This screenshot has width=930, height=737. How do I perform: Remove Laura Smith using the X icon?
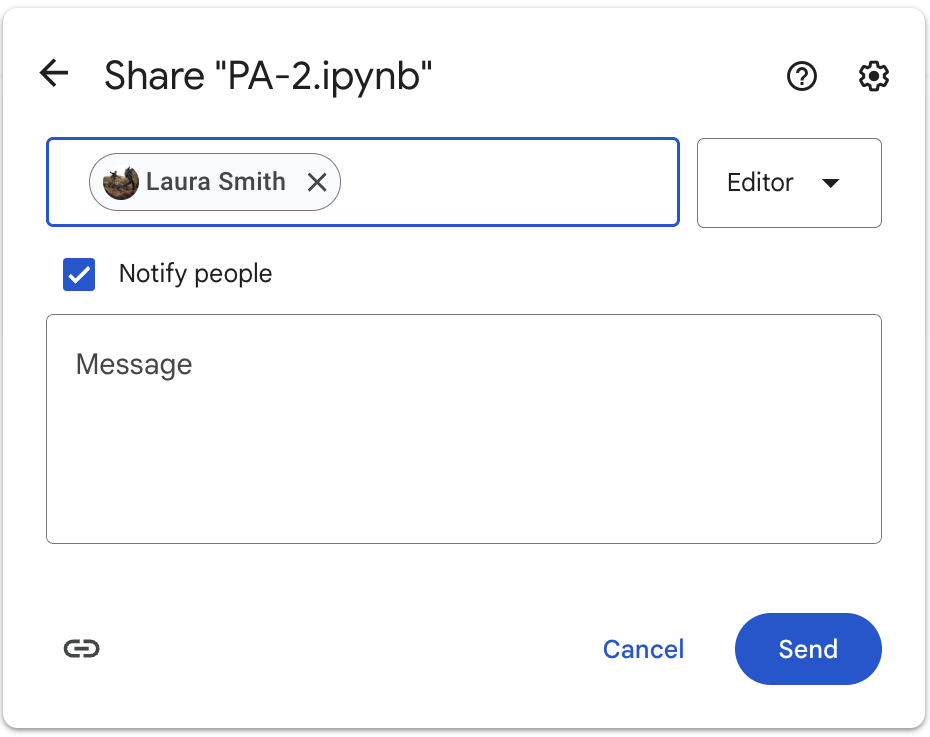pyautogui.click(x=317, y=182)
